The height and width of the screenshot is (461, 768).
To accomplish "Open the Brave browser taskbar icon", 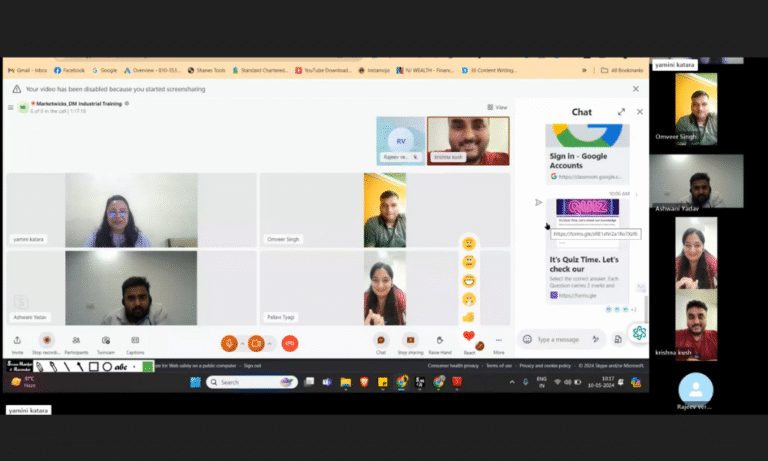I will click(x=364, y=382).
